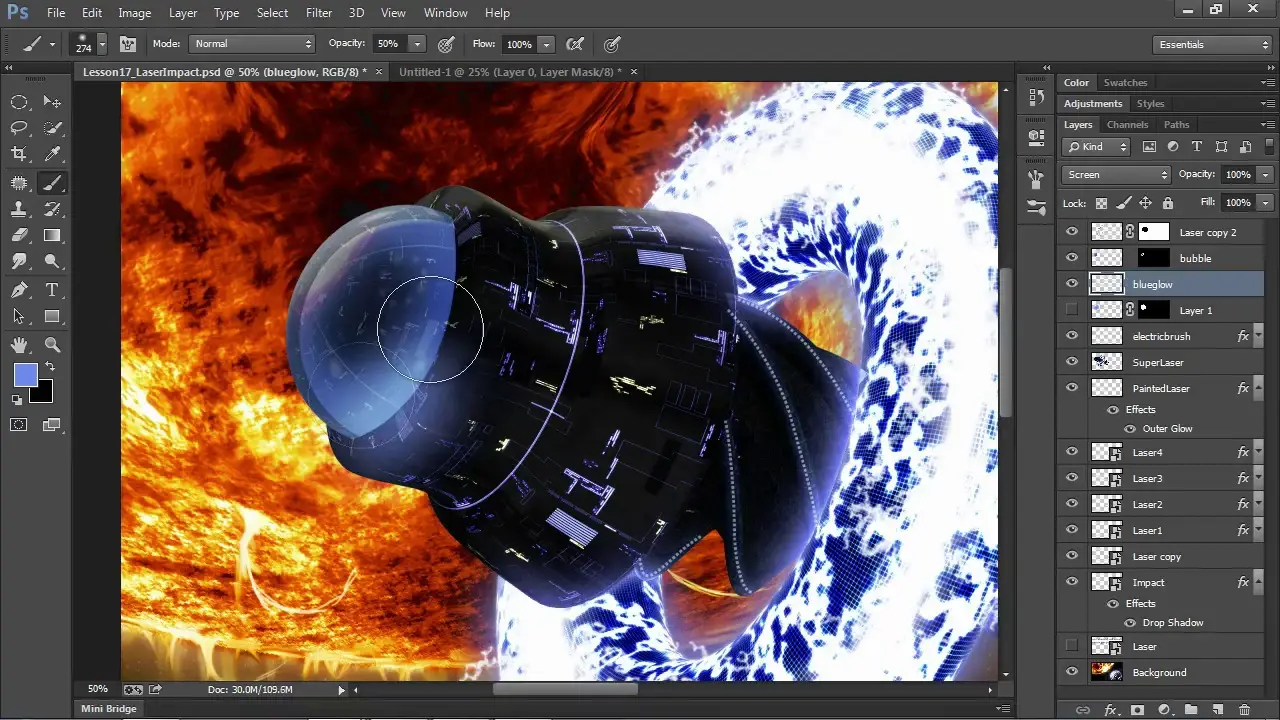This screenshot has height=720, width=1280.
Task: Select the Crop tool
Action: pos(19,154)
